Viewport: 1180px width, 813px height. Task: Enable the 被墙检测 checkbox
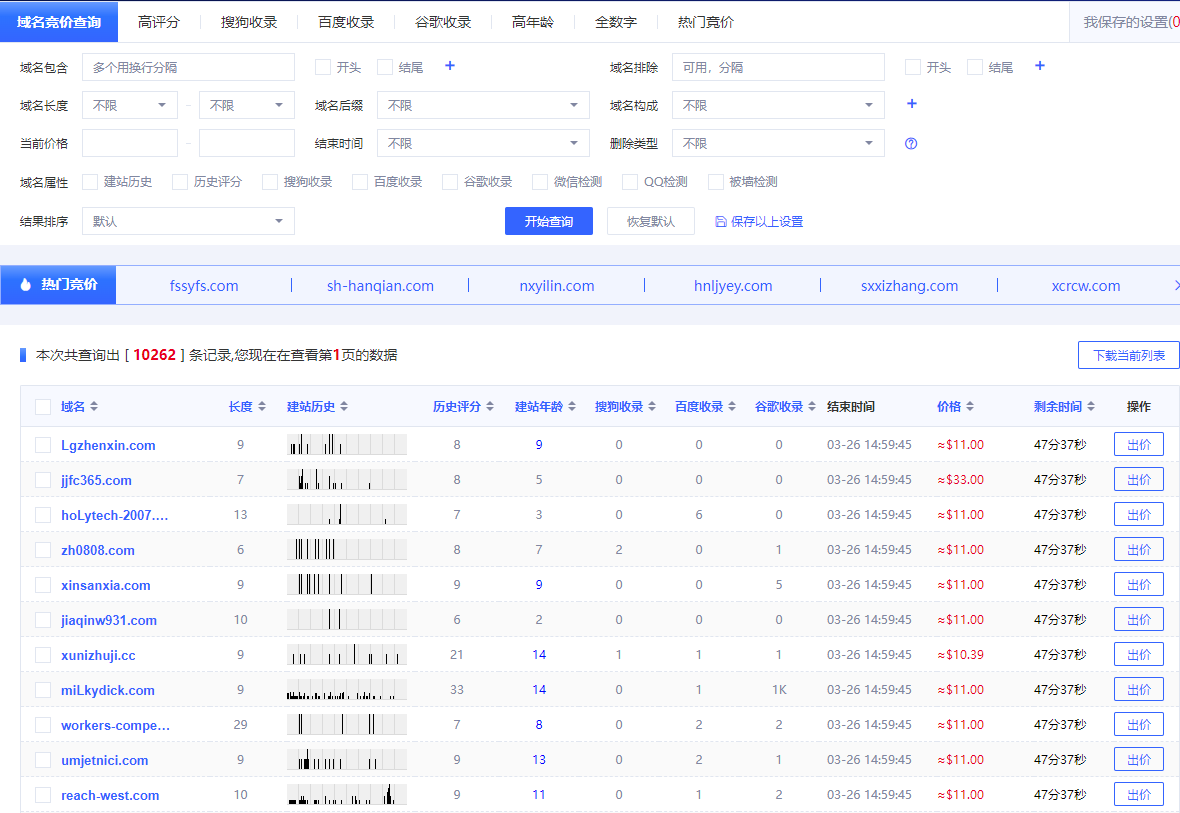tap(716, 182)
